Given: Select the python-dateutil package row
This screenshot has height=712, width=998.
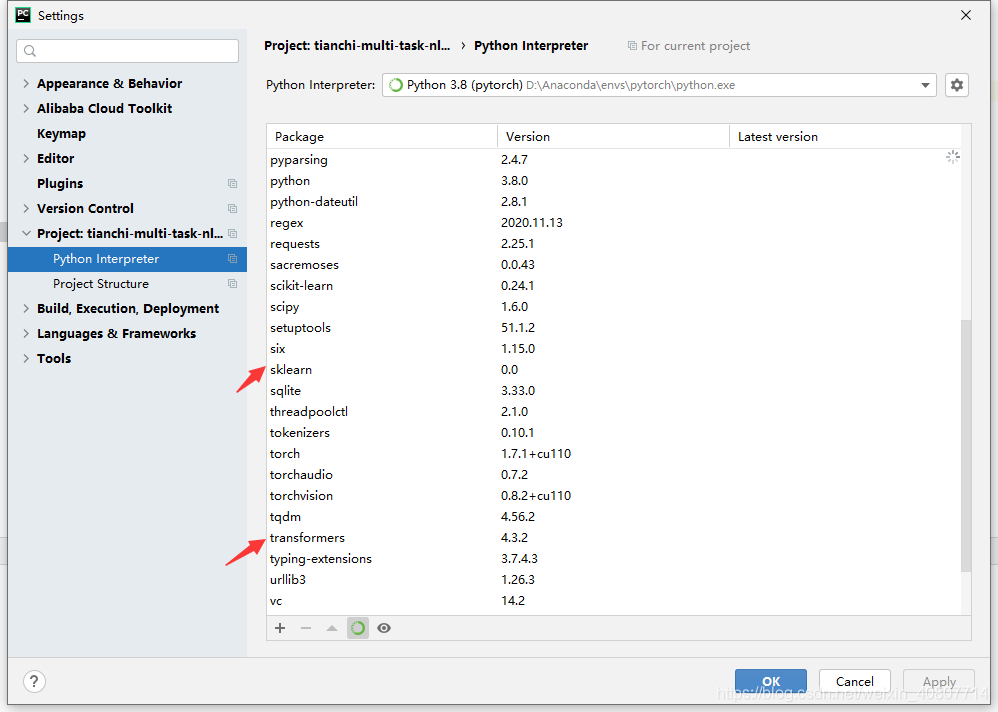Looking at the screenshot, I should (x=614, y=202).
